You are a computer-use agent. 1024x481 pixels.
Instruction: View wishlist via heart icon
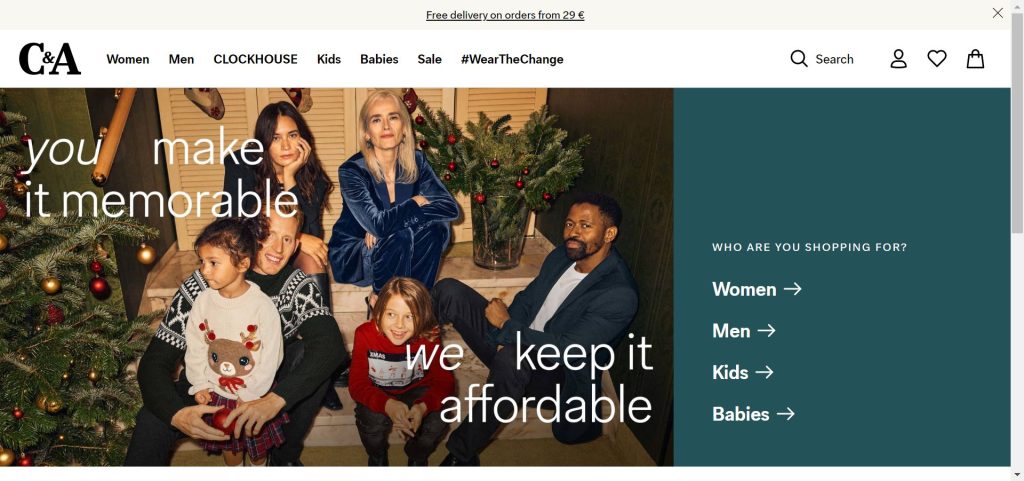click(x=937, y=59)
